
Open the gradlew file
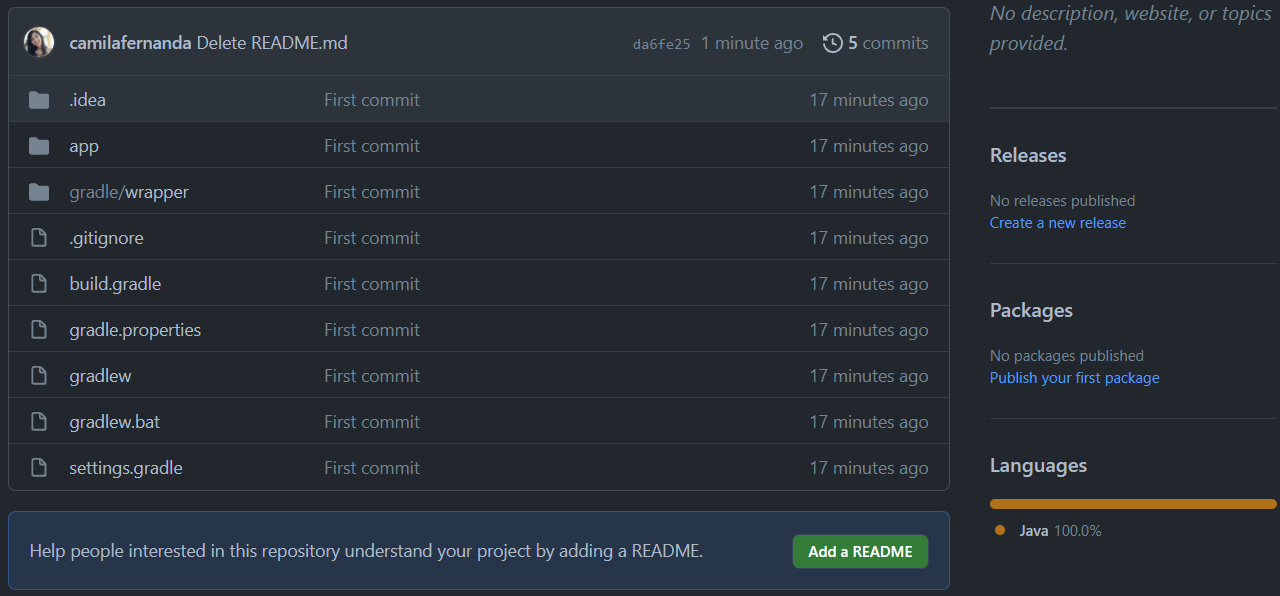pos(100,376)
